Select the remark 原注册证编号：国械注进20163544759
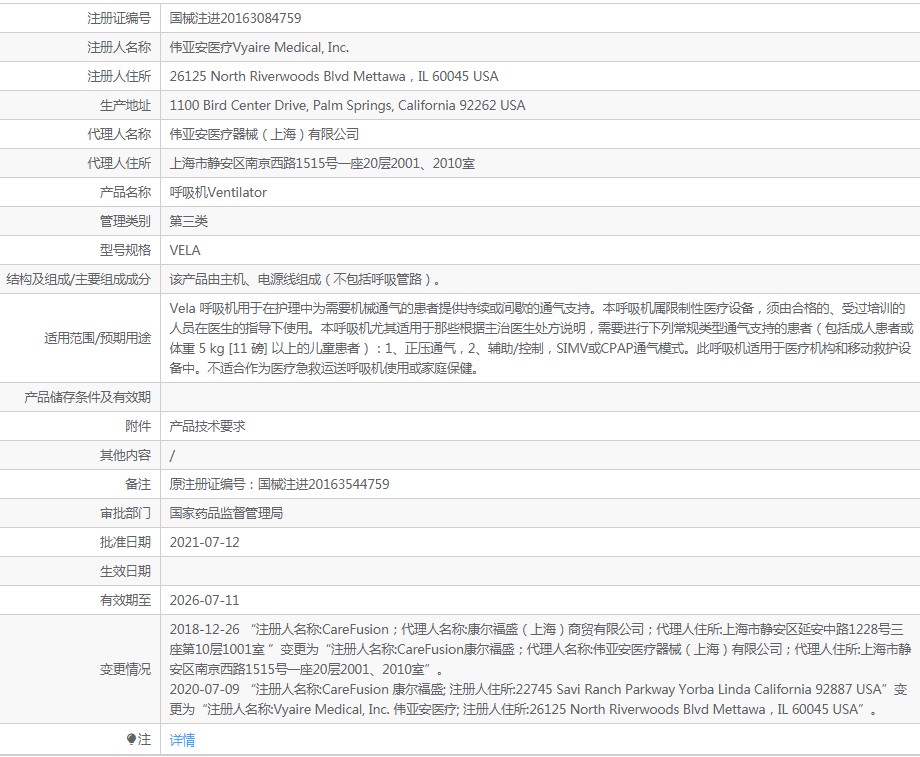The width and height of the screenshot is (920, 757). 279,484
